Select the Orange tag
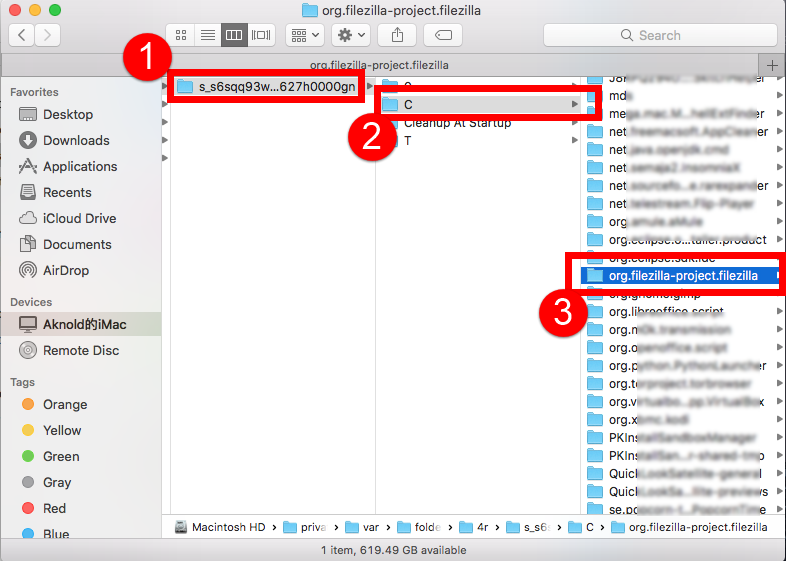This screenshot has height=561, width=786. (x=65, y=405)
